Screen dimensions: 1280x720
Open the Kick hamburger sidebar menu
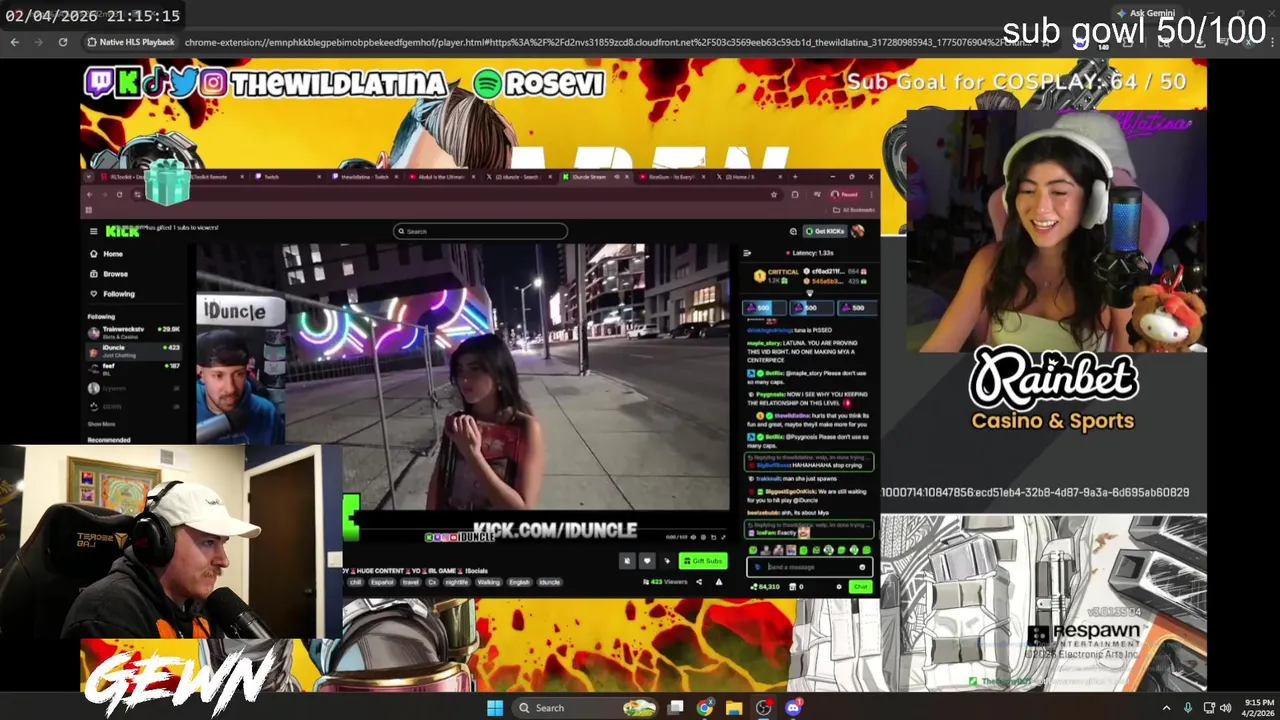(x=93, y=231)
